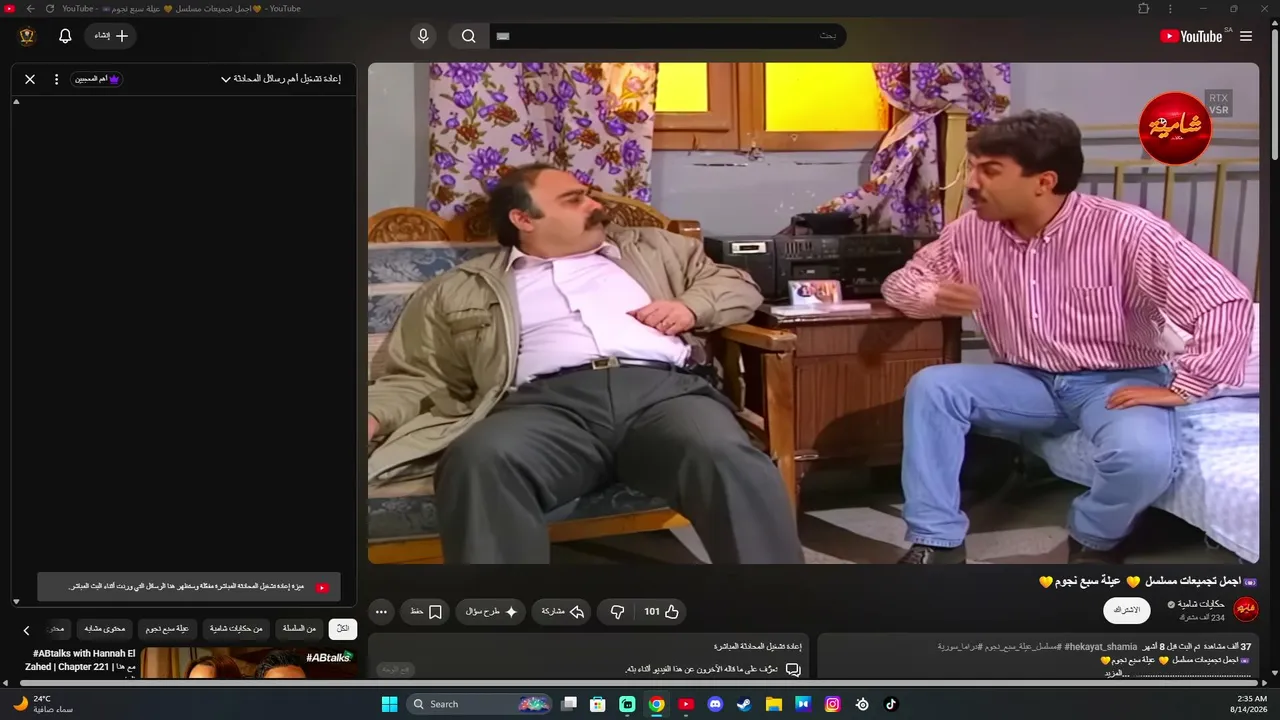Open the YouTube app on the taskbar

tap(686, 704)
